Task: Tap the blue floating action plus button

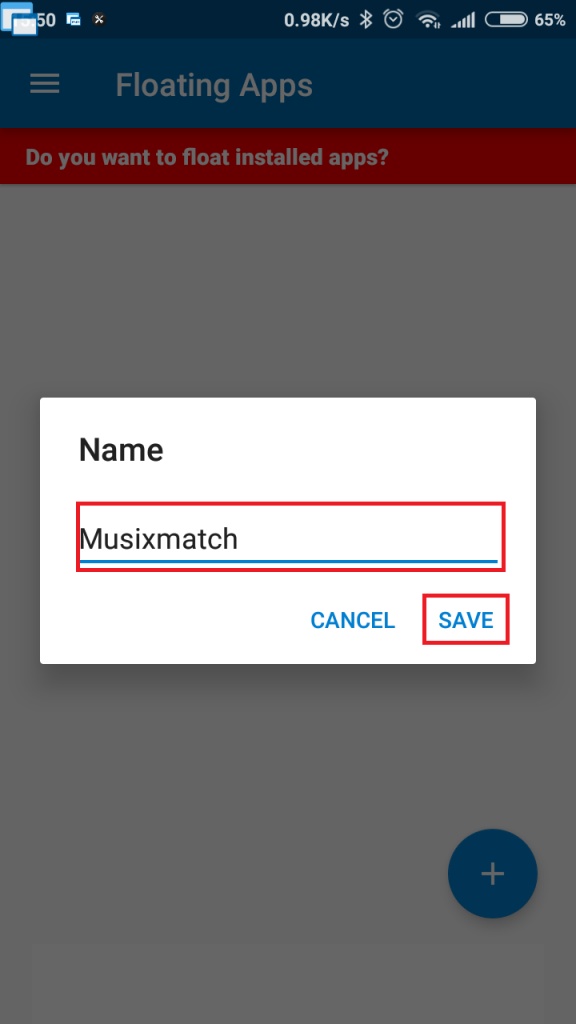Action: (492, 873)
